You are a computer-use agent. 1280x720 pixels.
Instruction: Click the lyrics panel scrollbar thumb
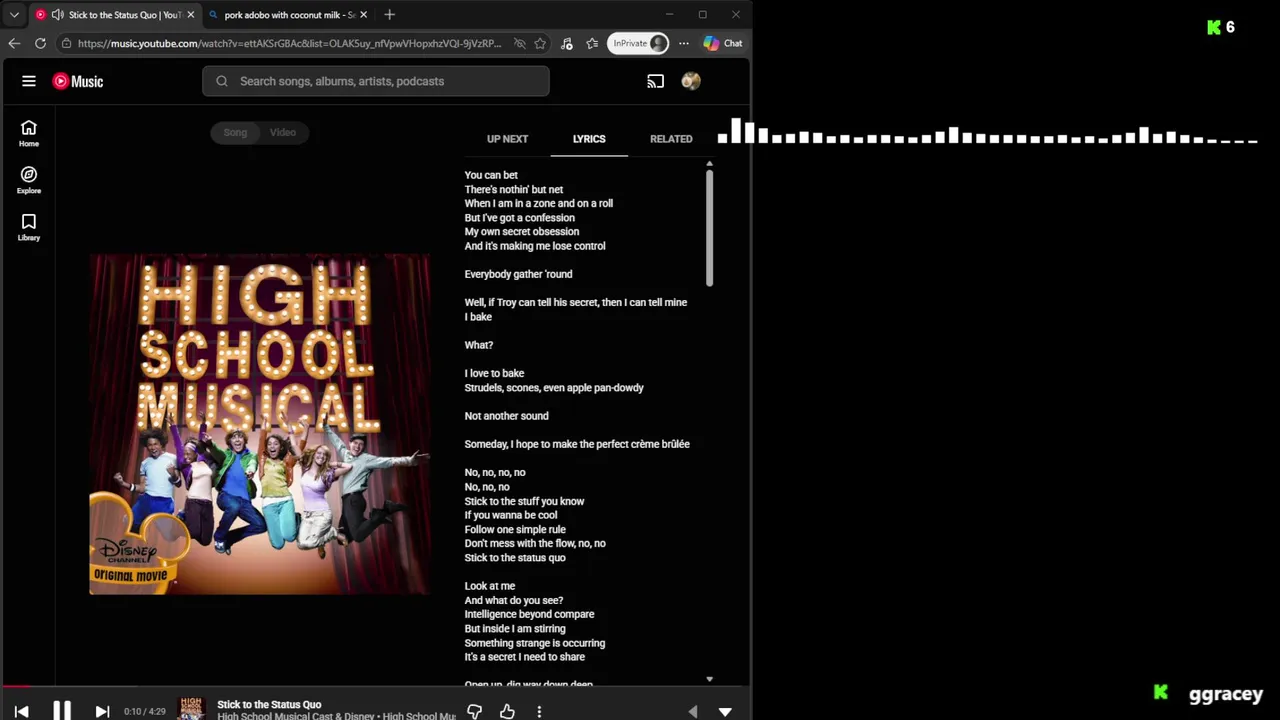[709, 228]
